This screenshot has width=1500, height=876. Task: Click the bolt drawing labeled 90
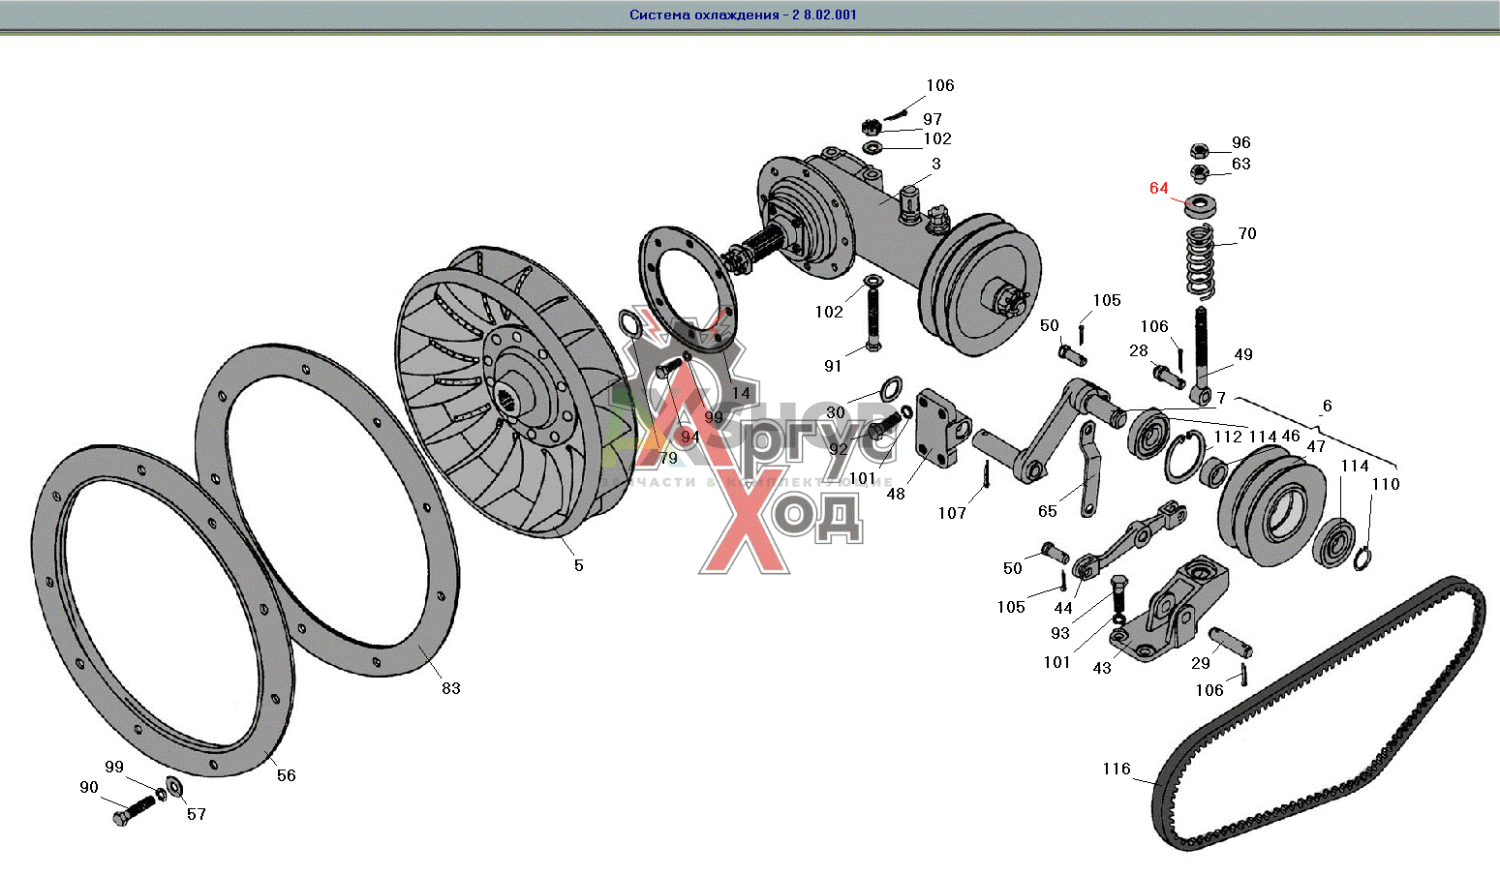point(134,810)
